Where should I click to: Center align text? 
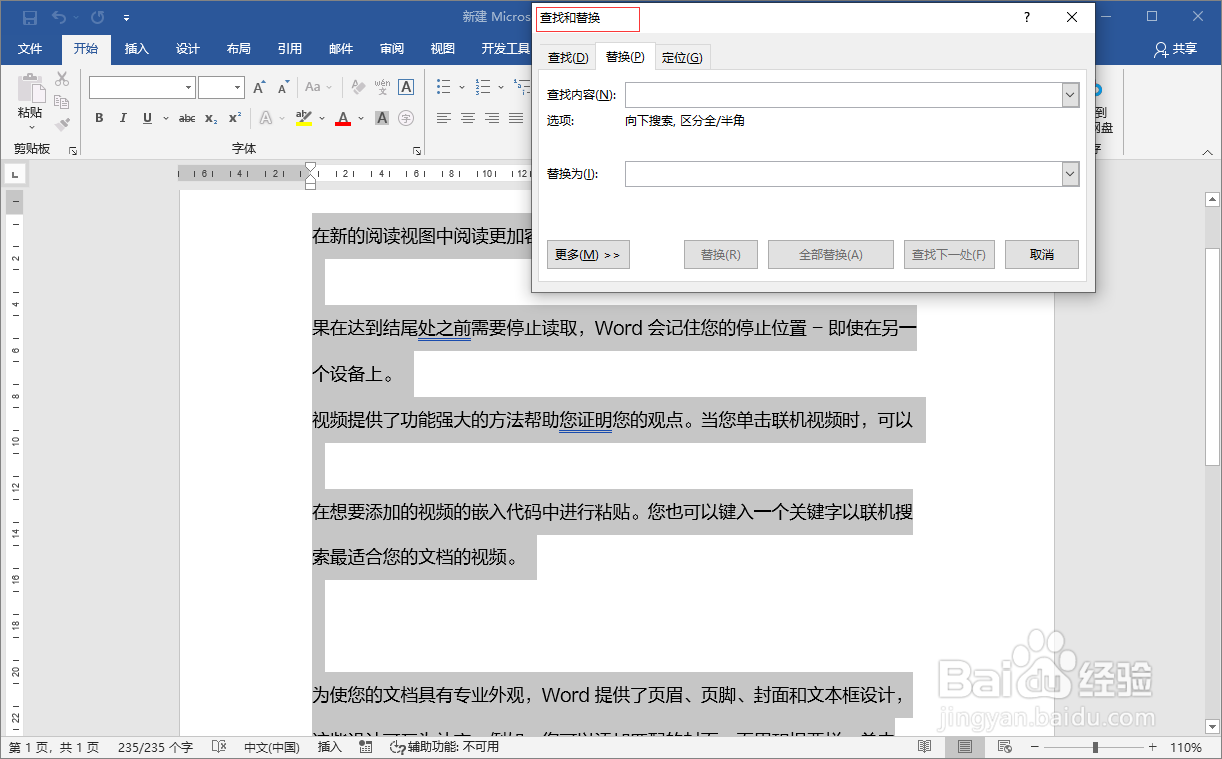tap(468, 118)
